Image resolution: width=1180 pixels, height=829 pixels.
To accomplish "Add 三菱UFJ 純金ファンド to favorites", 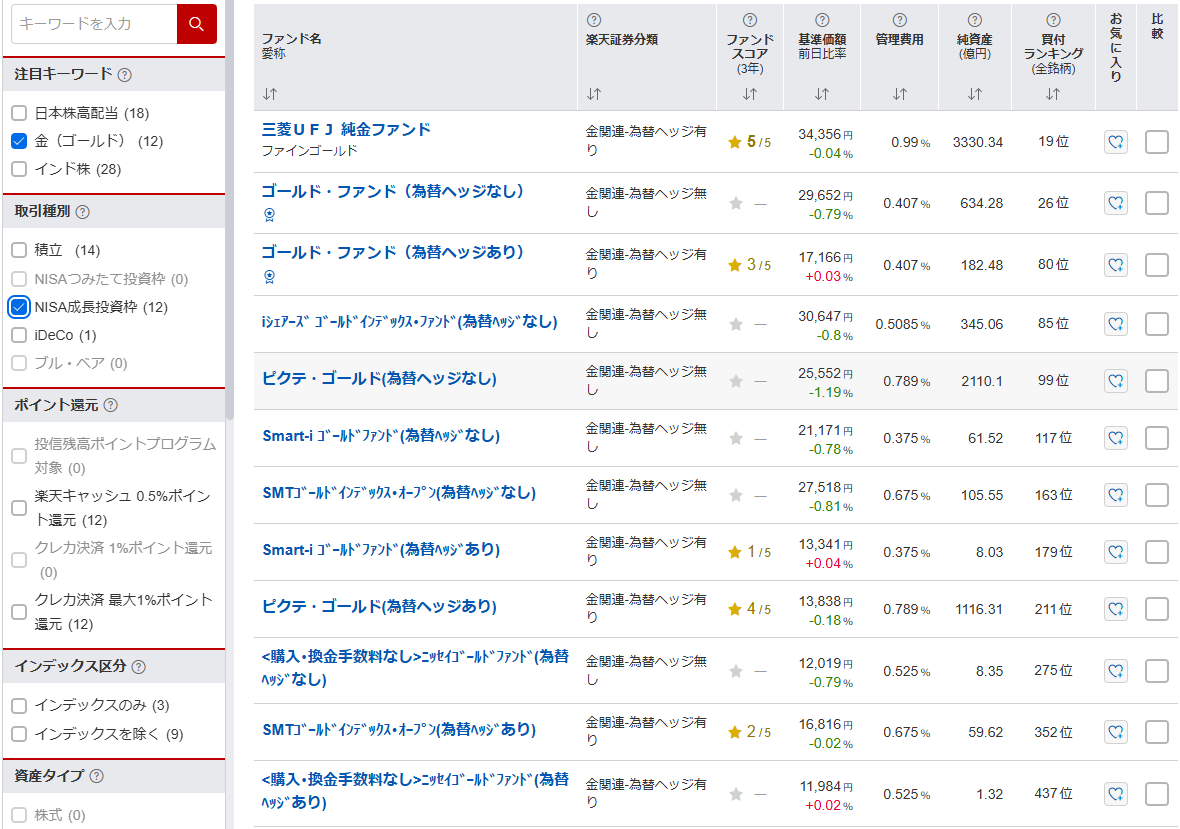I will click(1116, 141).
